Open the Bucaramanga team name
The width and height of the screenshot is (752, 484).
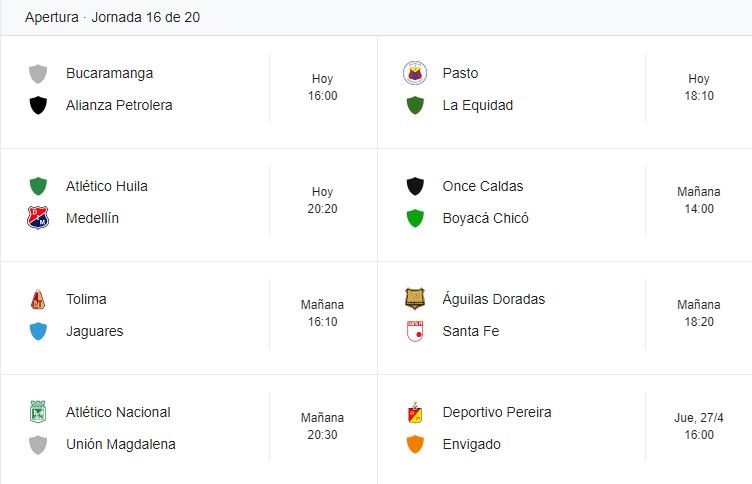[109, 73]
